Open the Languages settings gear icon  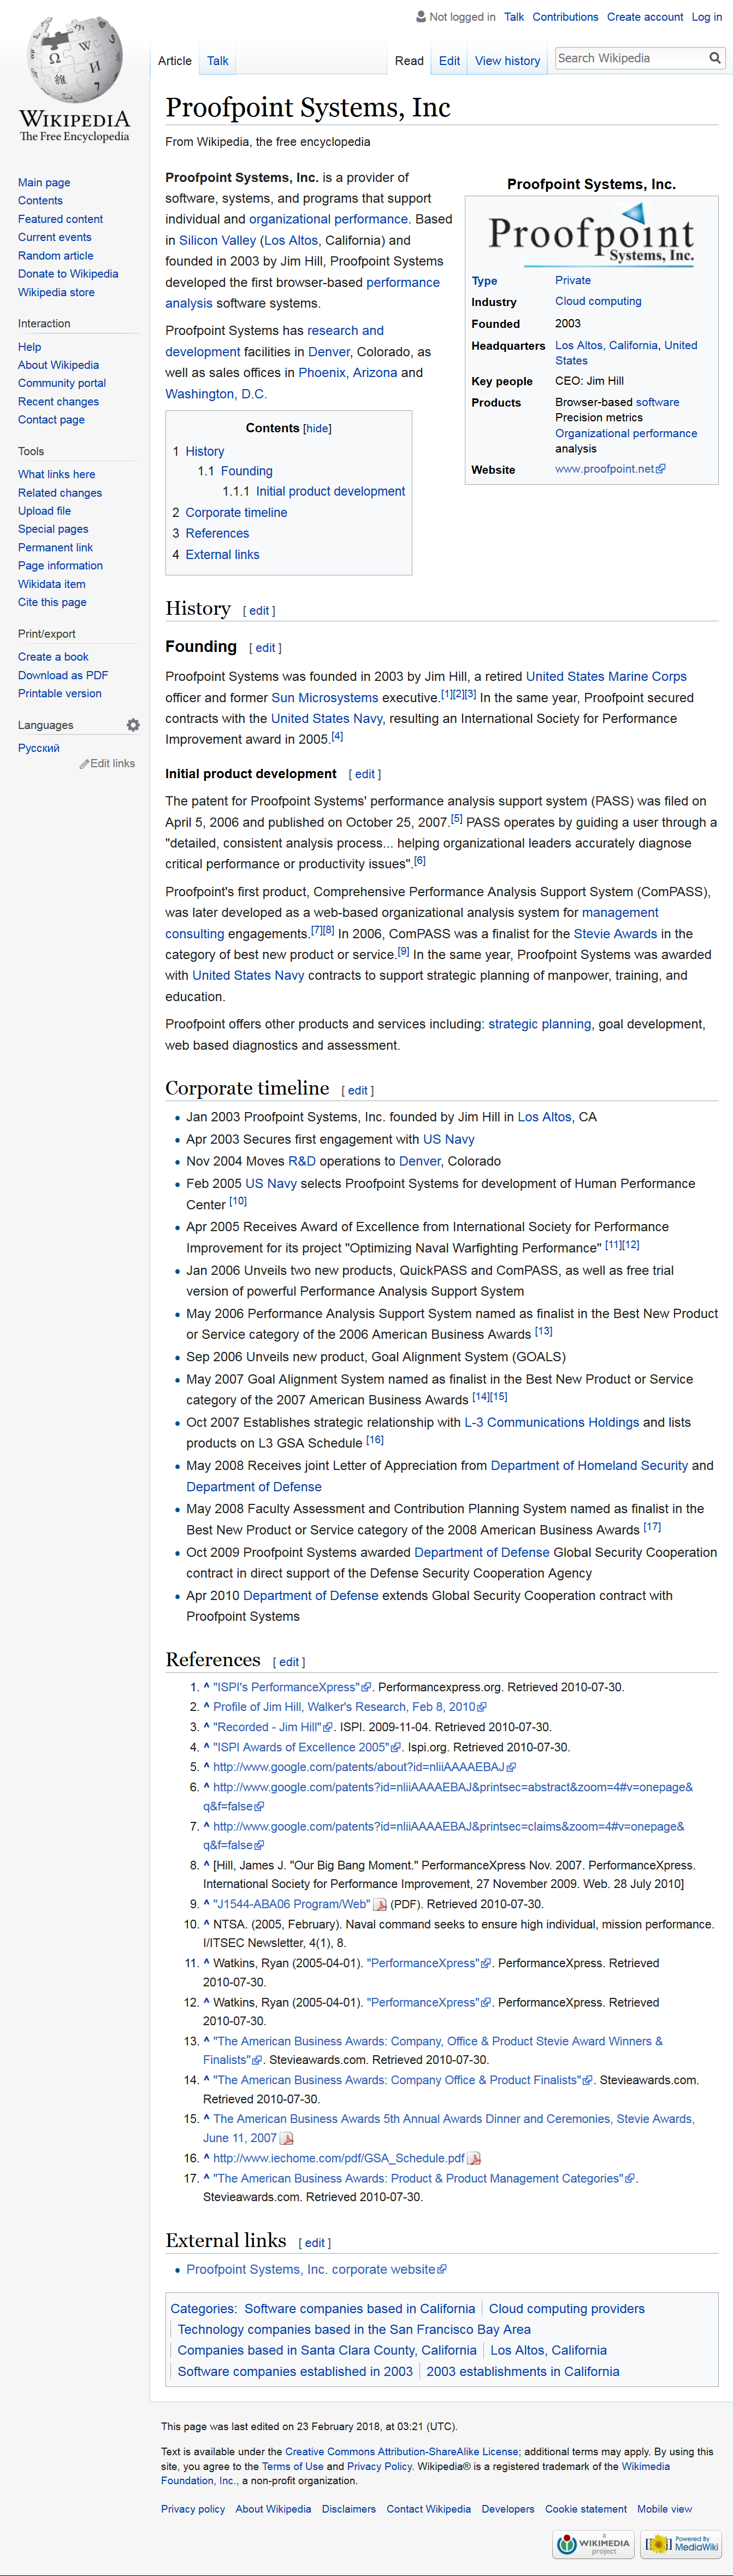tap(133, 725)
